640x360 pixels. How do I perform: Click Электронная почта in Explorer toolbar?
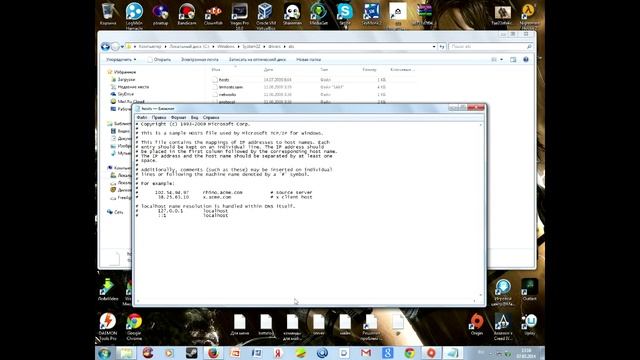click(200, 60)
